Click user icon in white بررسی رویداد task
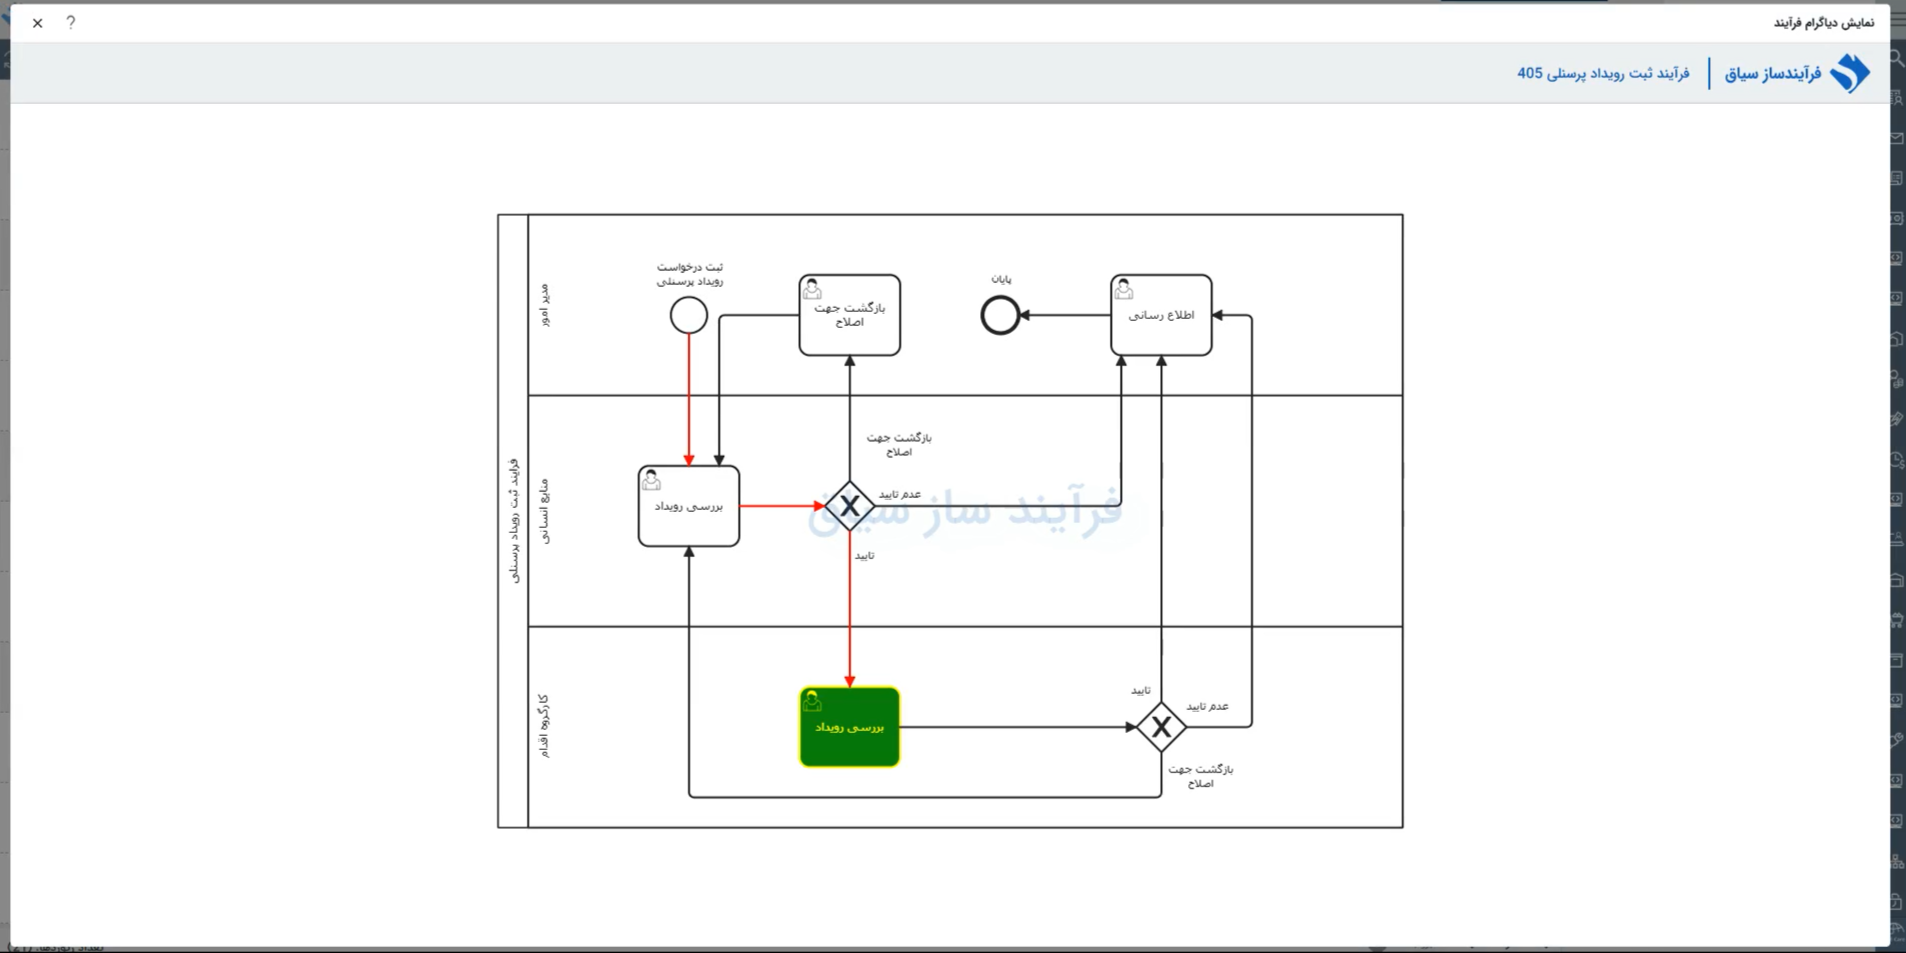The height and width of the screenshot is (953, 1906). click(652, 480)
